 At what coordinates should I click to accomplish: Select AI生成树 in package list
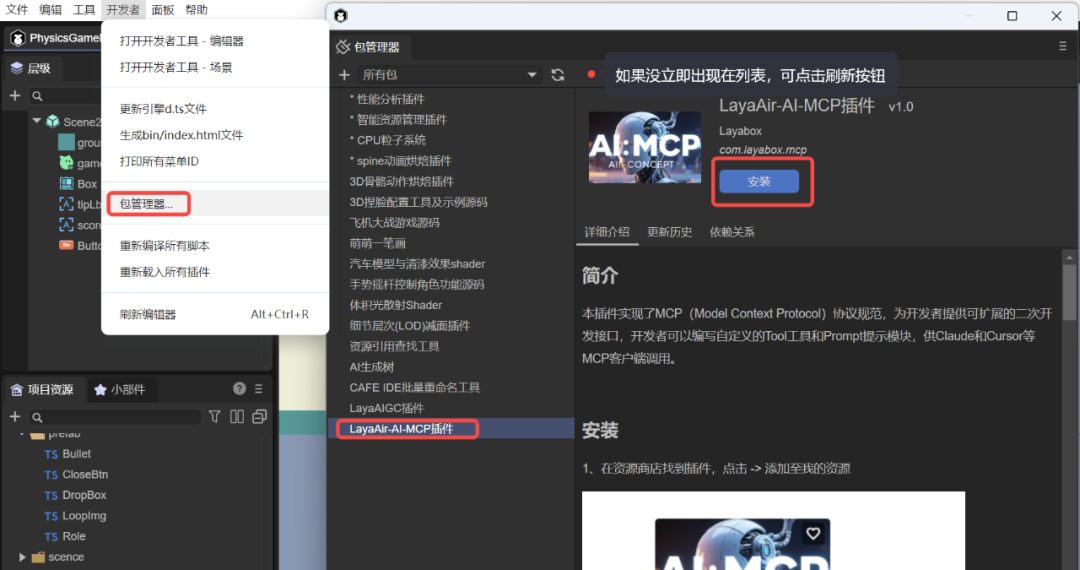pyautogui.click(x=451, y=367)
